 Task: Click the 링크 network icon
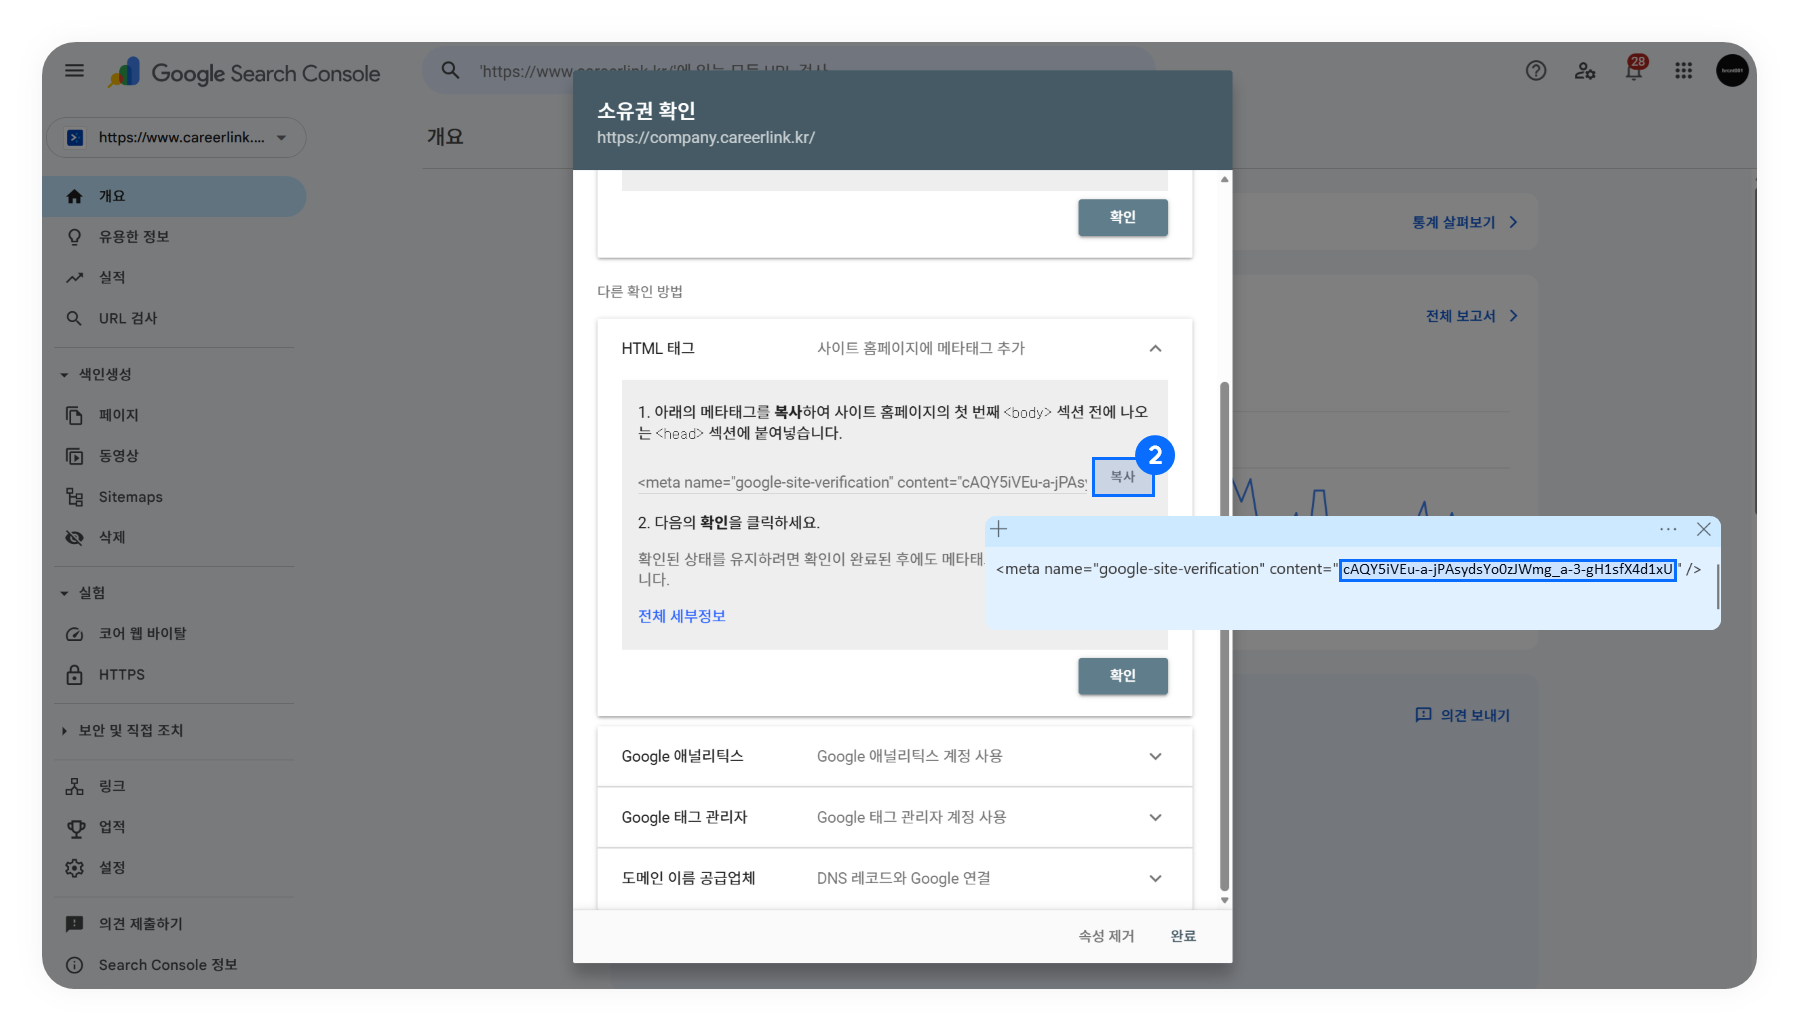tap(74, 787)
